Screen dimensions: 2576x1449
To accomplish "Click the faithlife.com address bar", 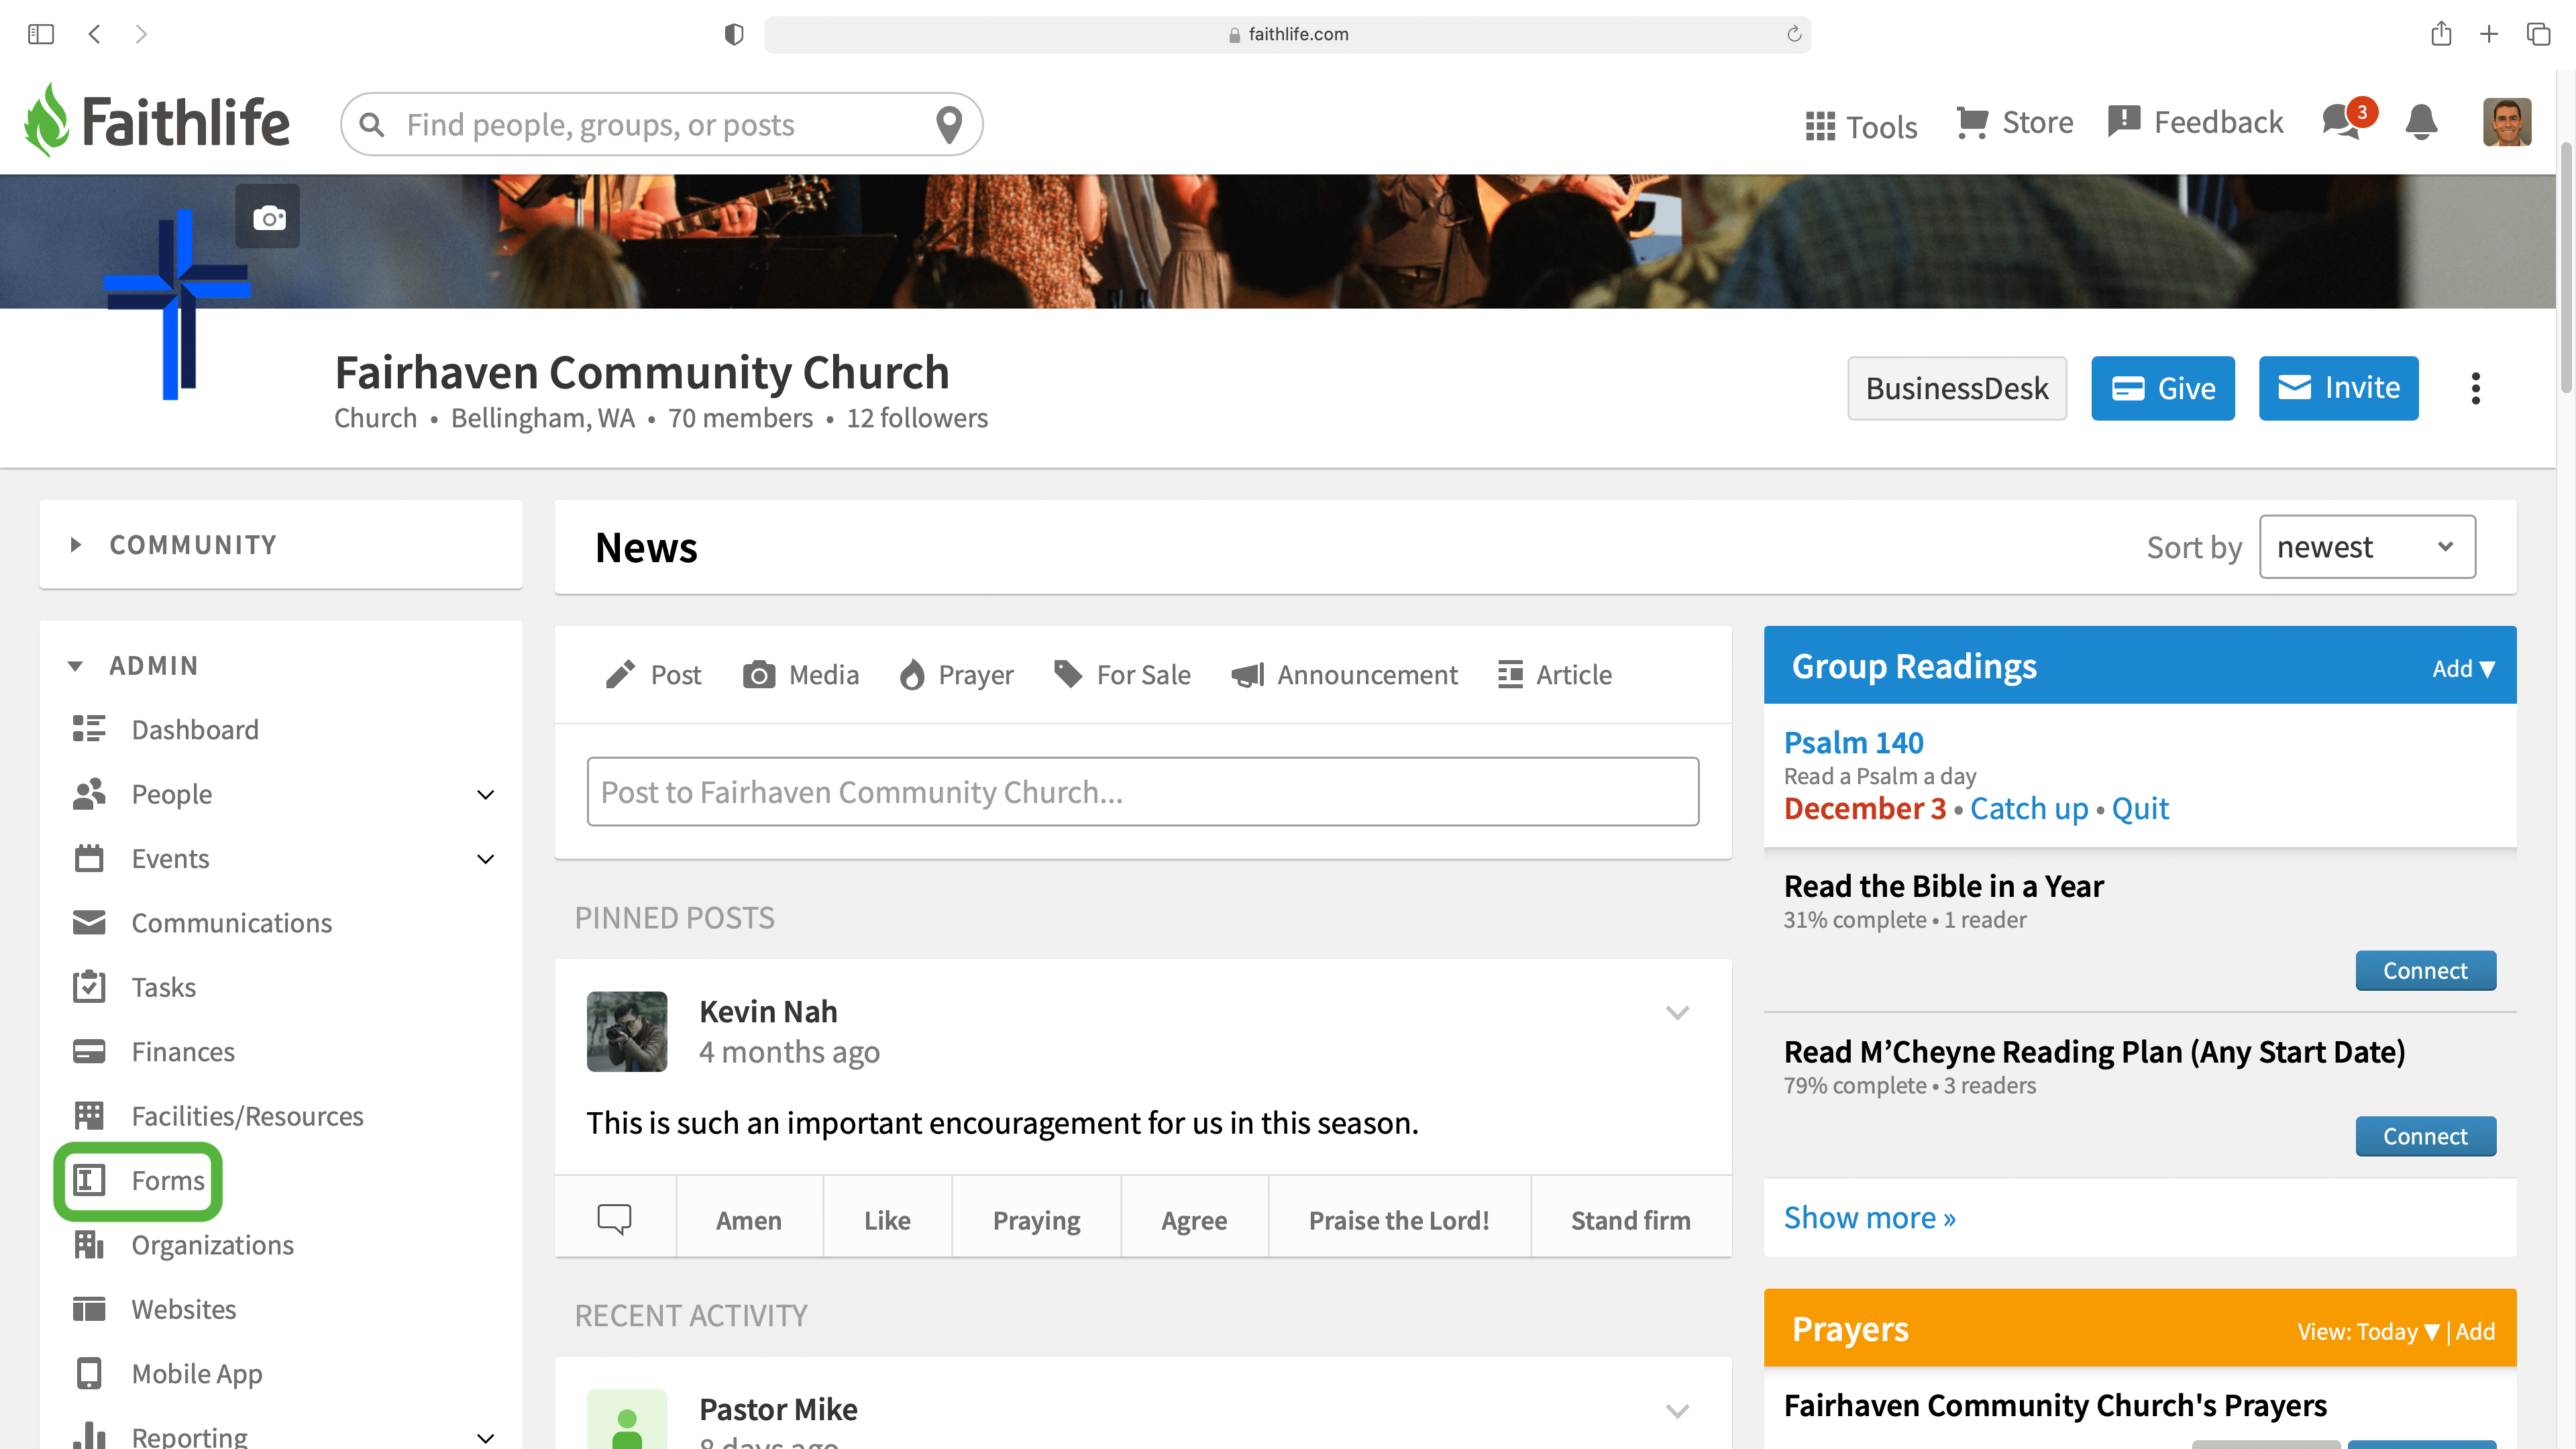I will (1288, 34).
